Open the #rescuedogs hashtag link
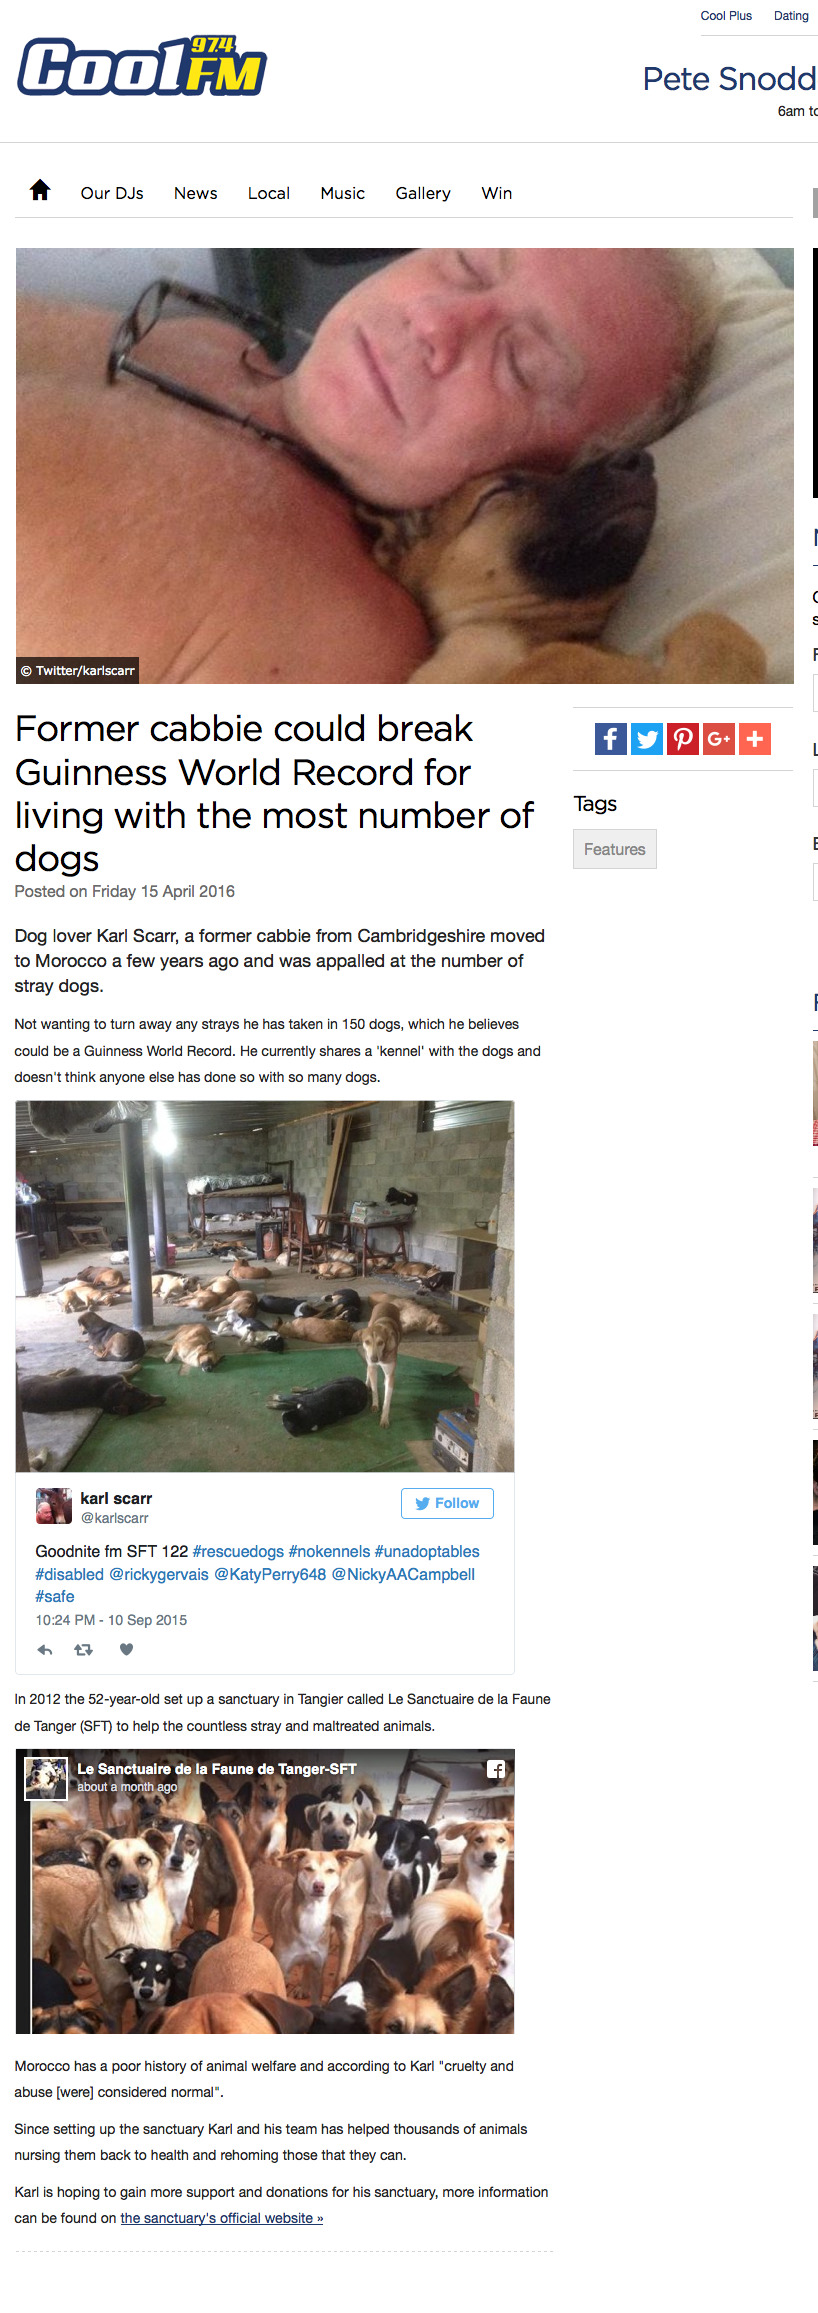This screenshot has height=2313, width=818. tap(238, 1551)
